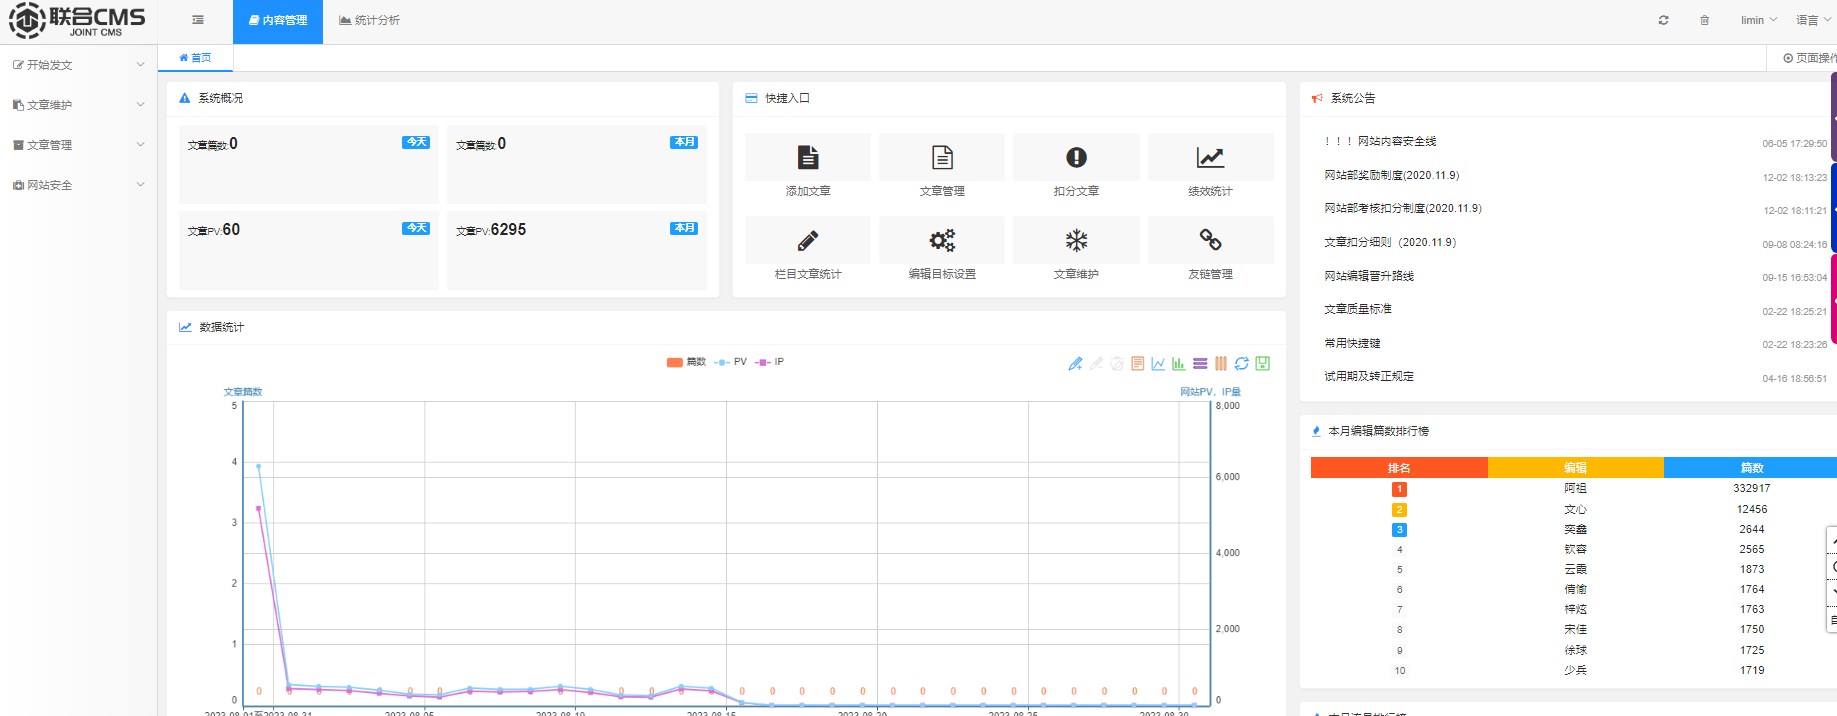1837x716 pixels.
Task: Switch chart to tiled view icon
Action: tap(1221, 364)
